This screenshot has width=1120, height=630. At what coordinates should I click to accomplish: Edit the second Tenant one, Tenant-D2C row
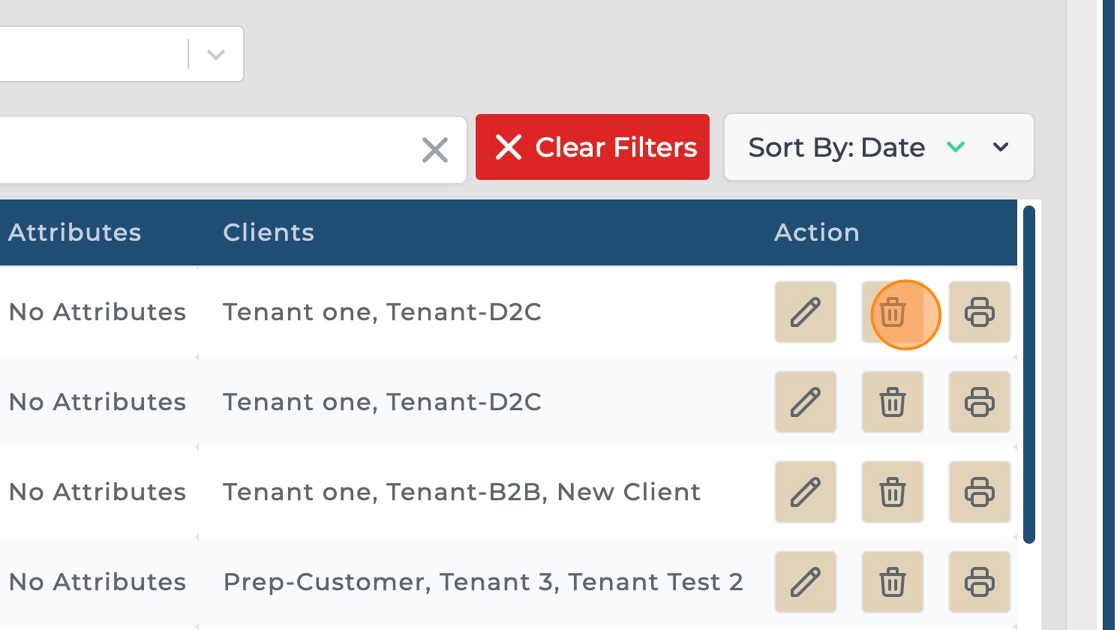(x=805, y=403)
